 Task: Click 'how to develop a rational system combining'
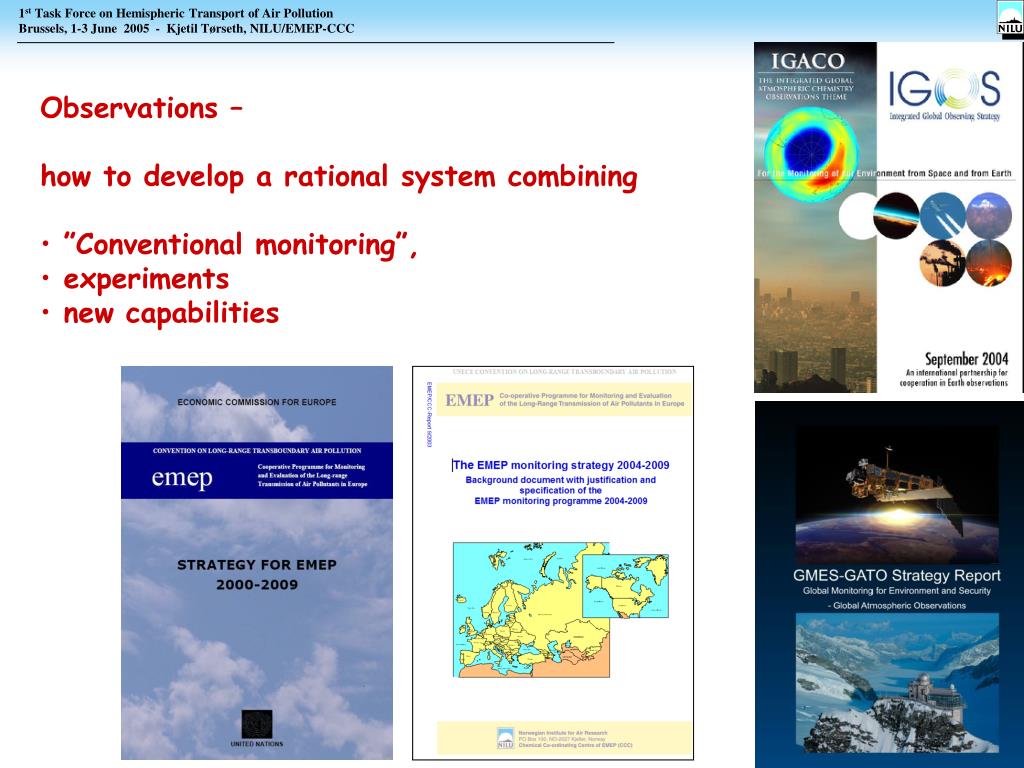(x=339, y=176)
